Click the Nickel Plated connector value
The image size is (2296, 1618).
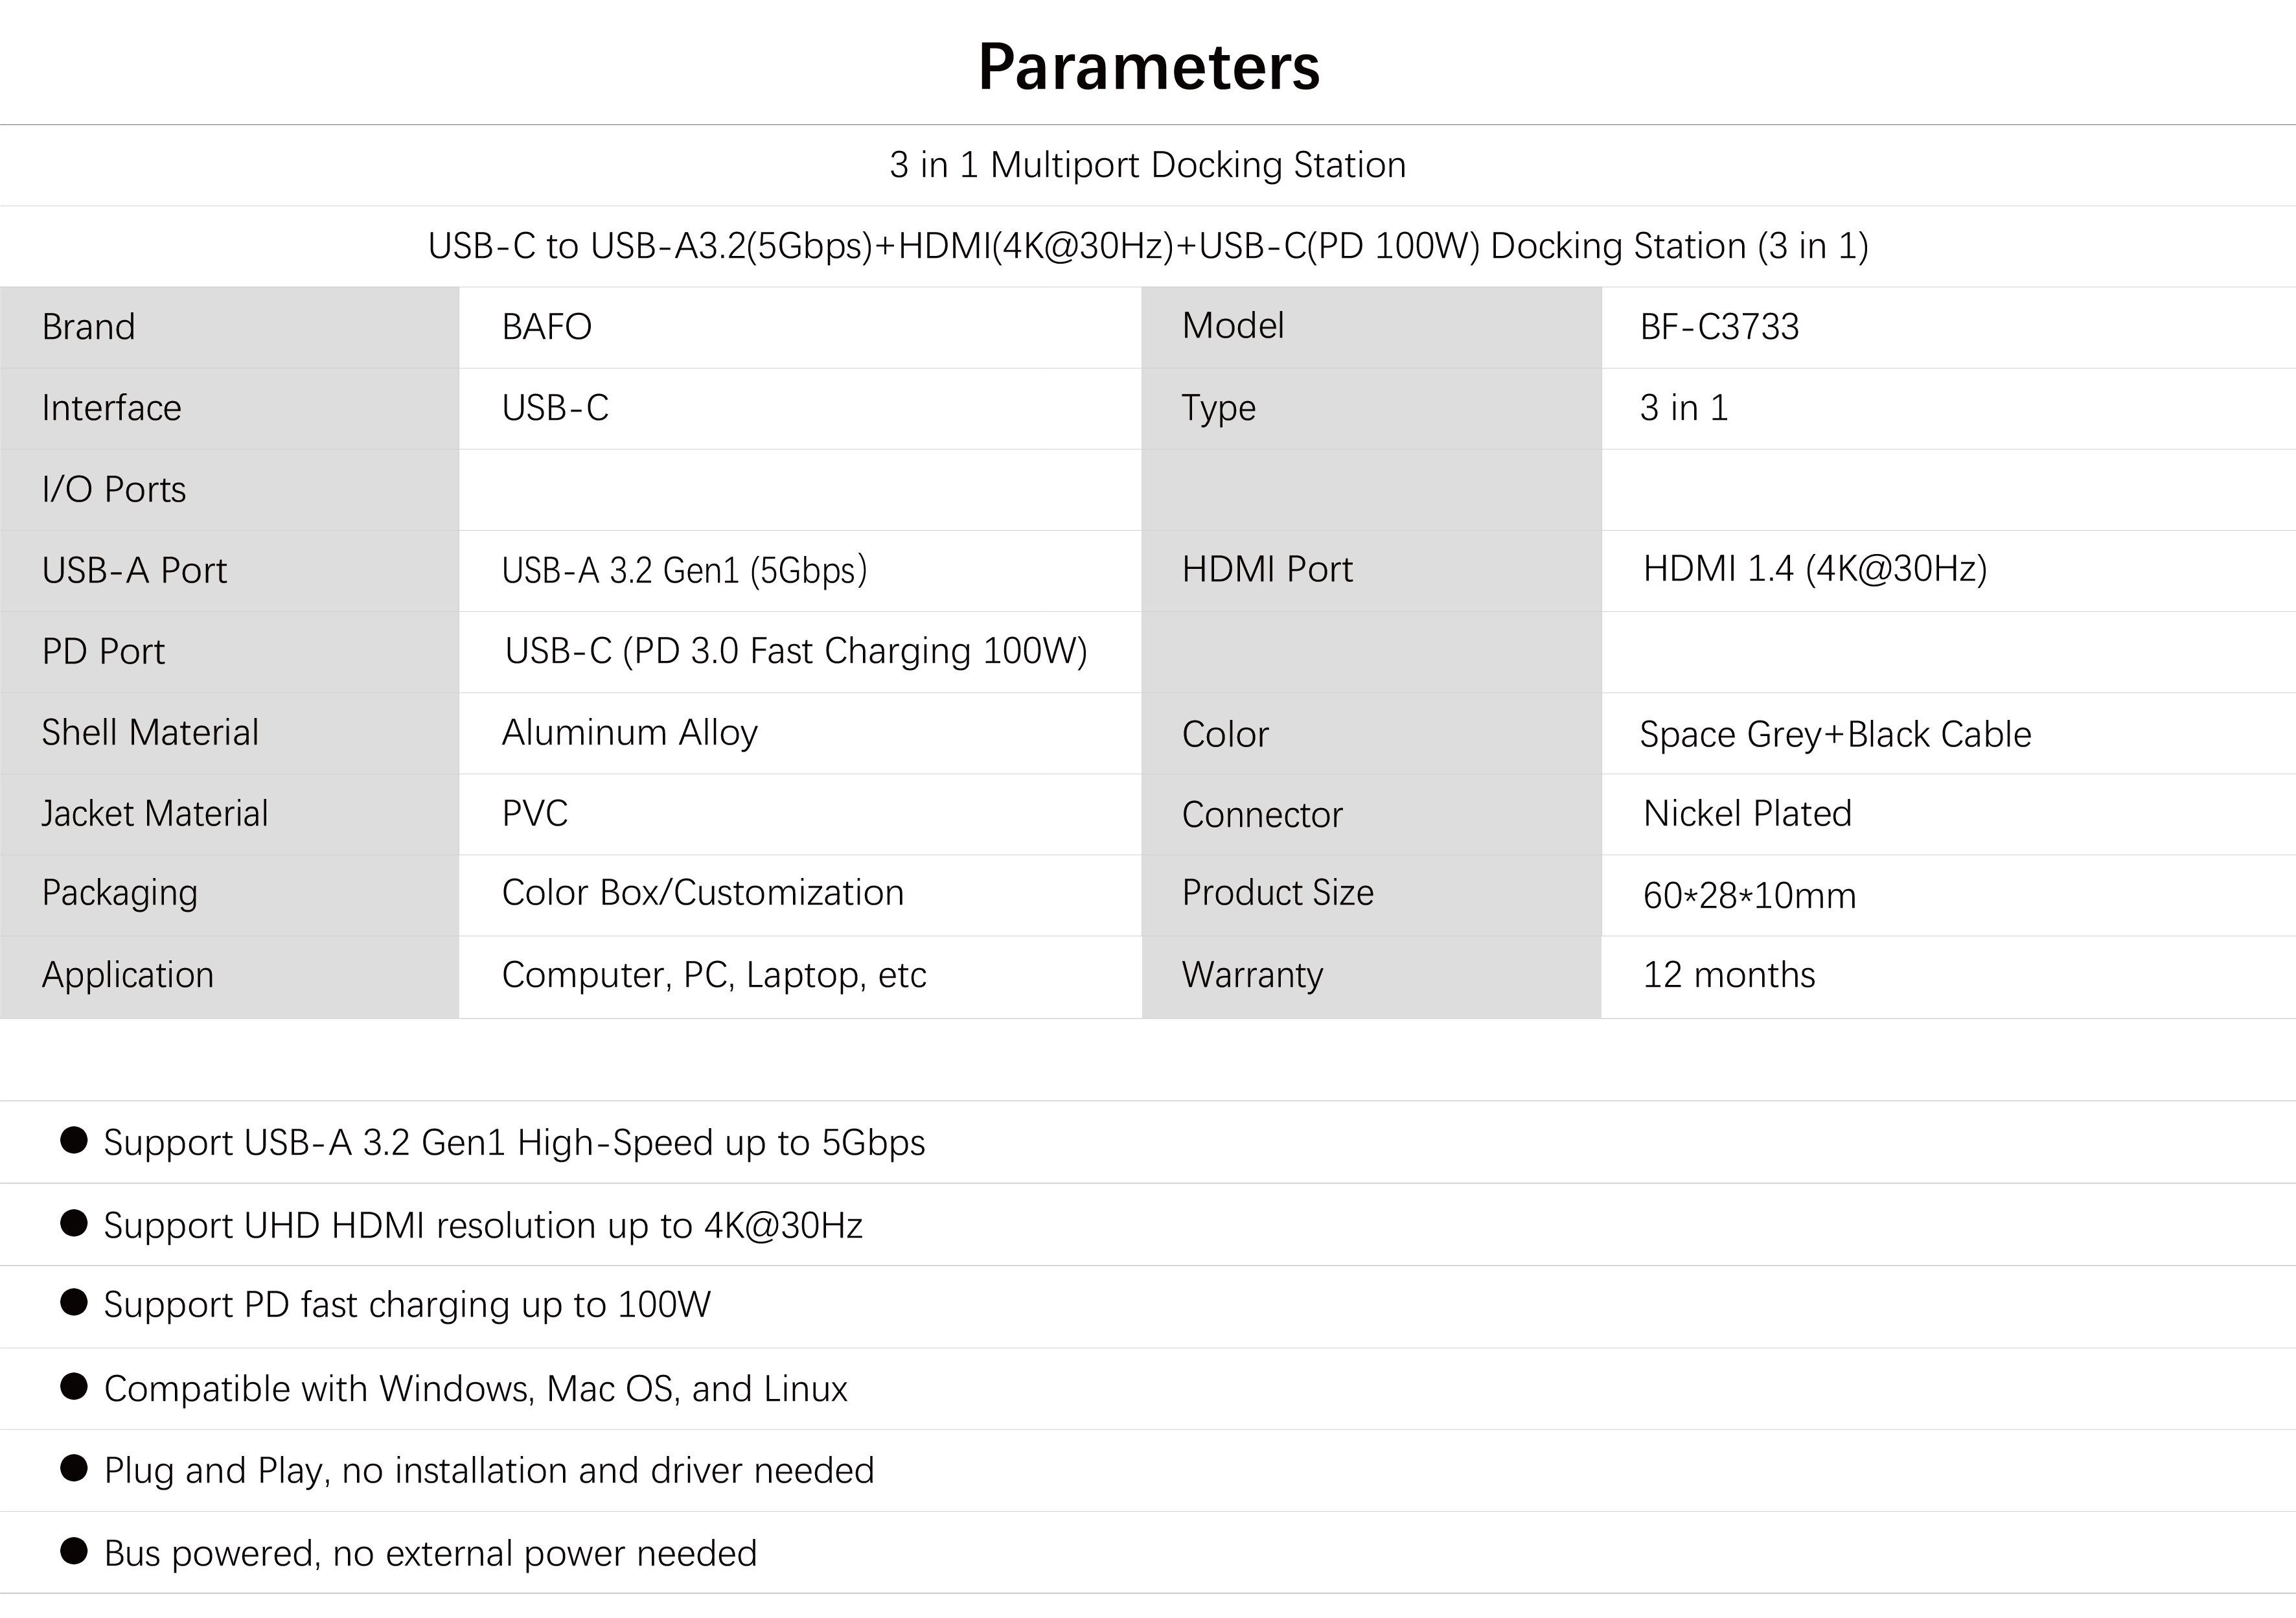(1747, 814)
